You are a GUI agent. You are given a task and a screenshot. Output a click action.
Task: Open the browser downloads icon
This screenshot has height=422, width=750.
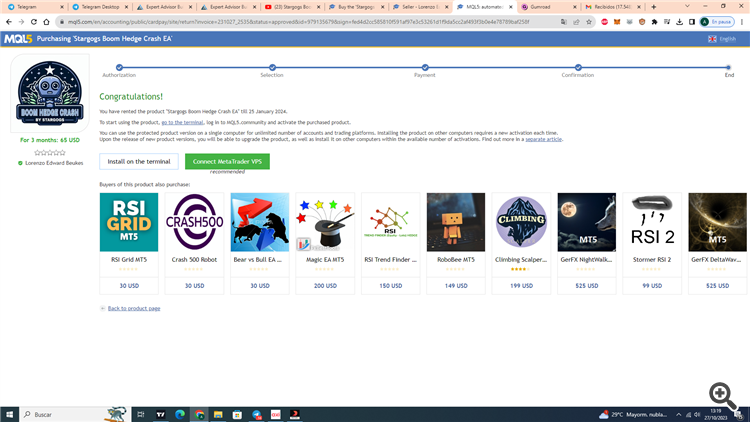click(679, 22)
